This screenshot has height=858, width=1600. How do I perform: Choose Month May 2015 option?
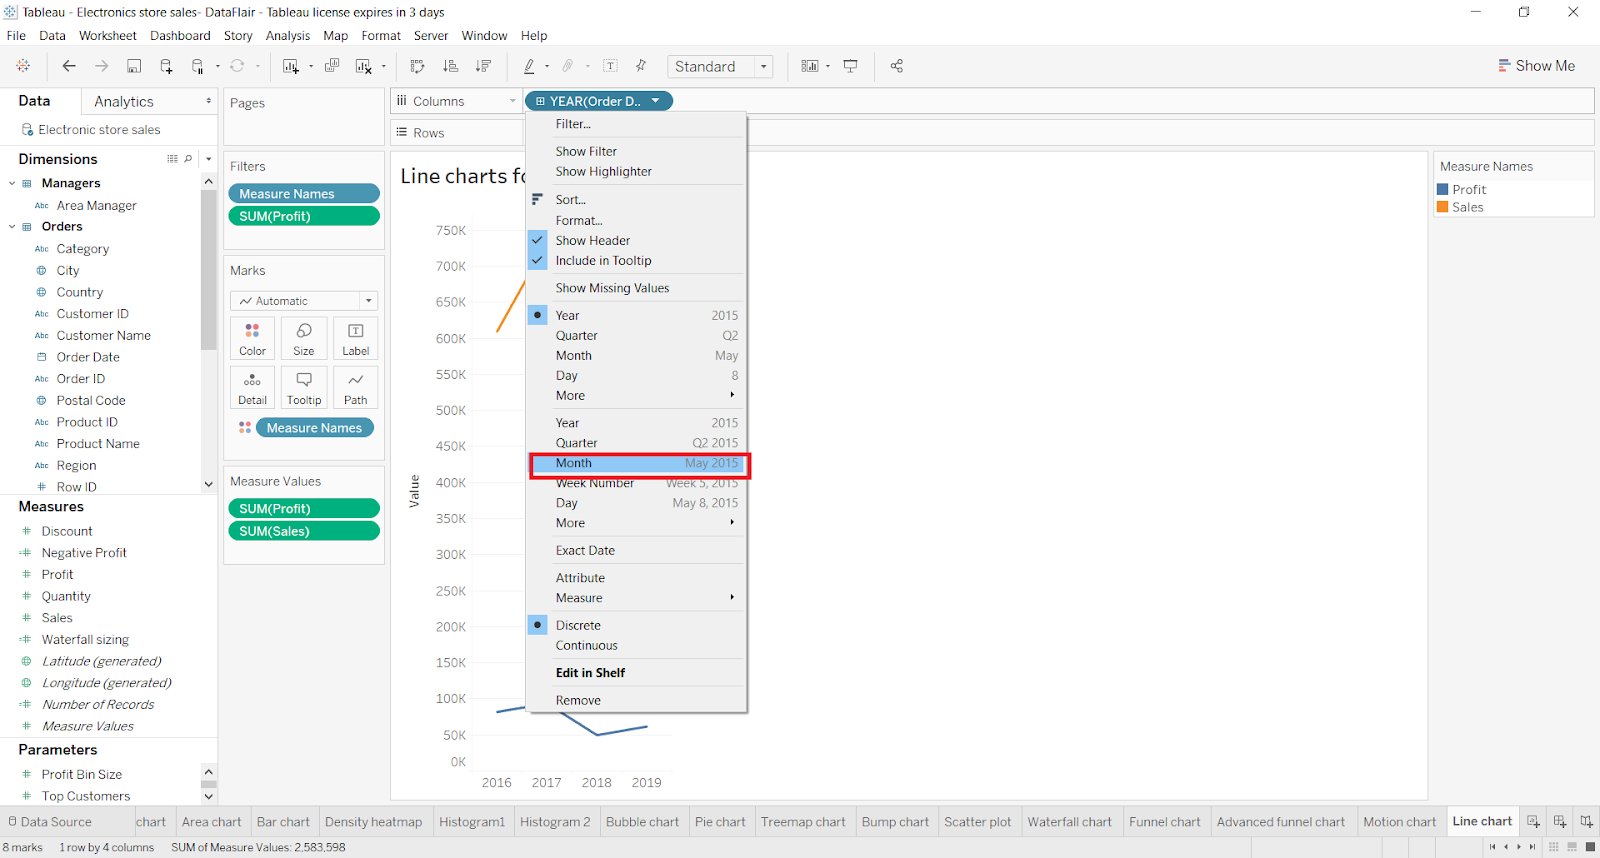[636, 463]
